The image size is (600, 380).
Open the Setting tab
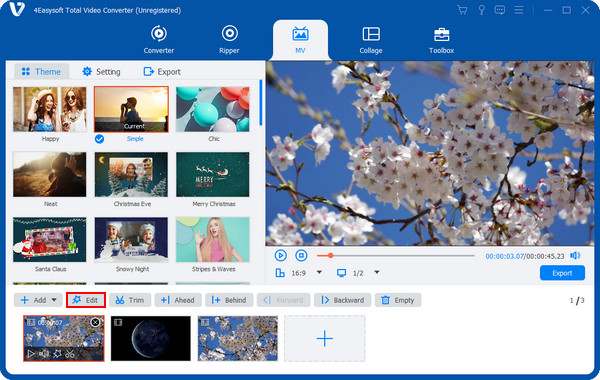click(101, 72)
